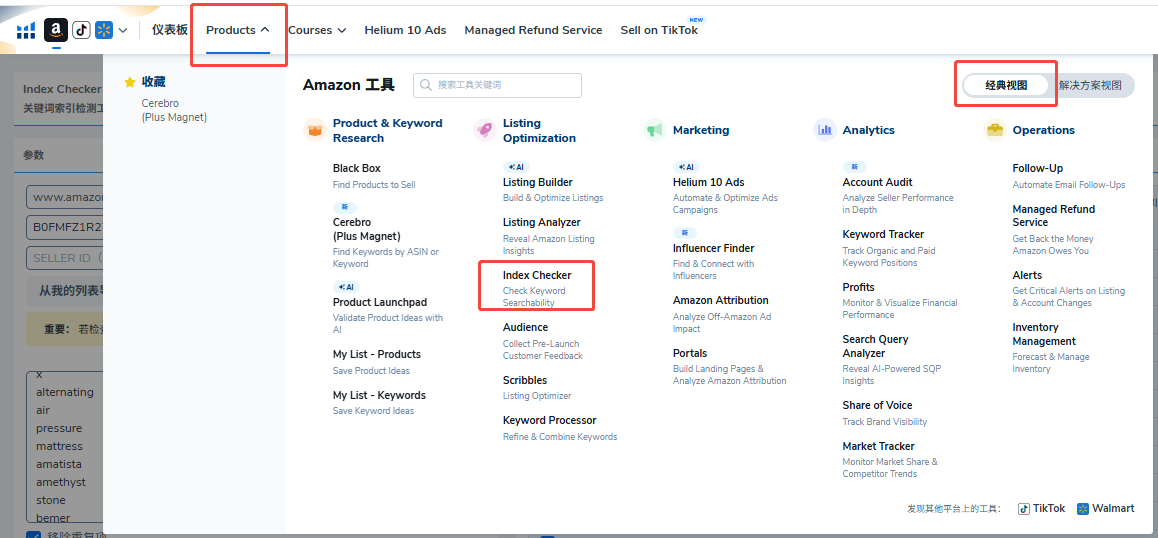Expand the marketplace switcher chevron
Viewport: 1158px width, 538px height.
[x=123, y=30]
